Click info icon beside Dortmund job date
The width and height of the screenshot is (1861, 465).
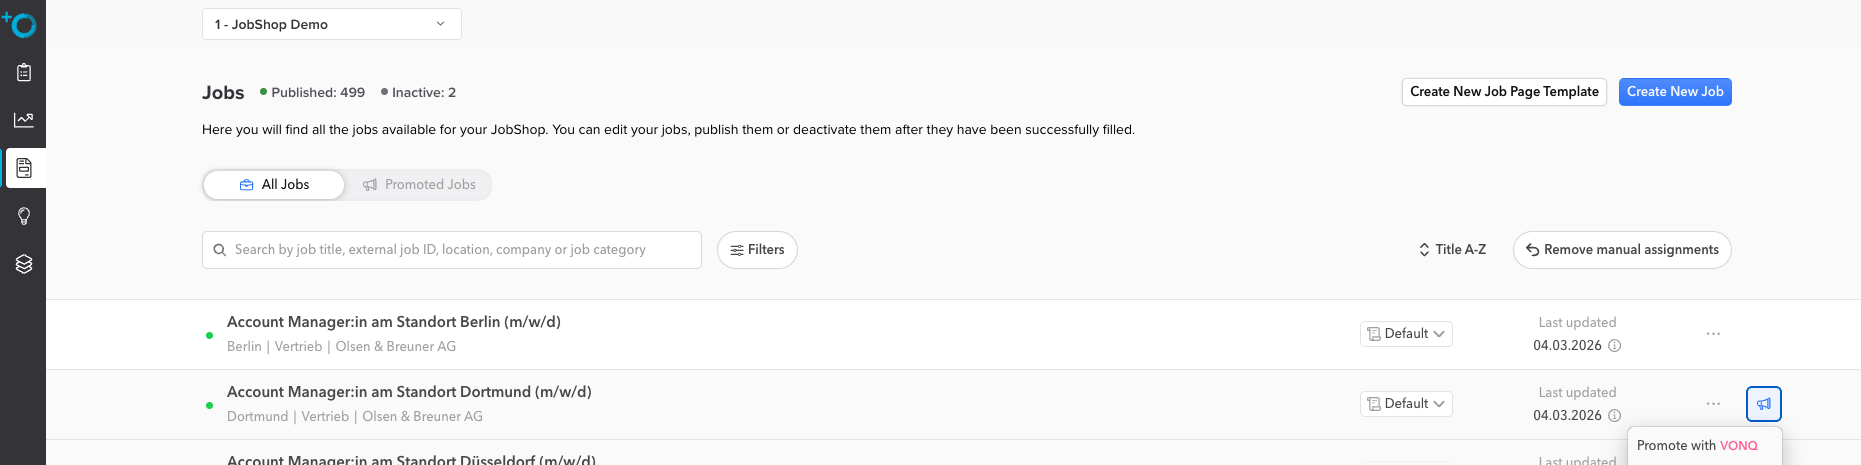point(1614,416)
